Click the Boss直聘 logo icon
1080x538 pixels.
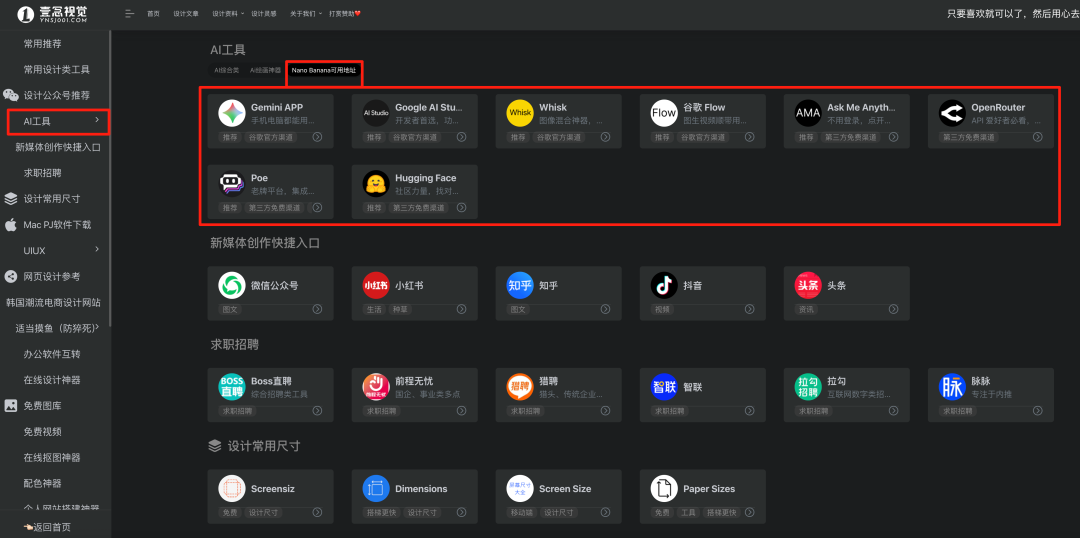point(232,386)
